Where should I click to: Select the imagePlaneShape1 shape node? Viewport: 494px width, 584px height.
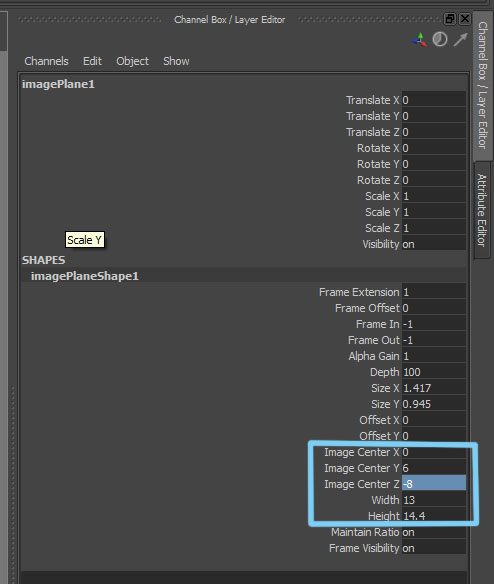coord(85,276)
